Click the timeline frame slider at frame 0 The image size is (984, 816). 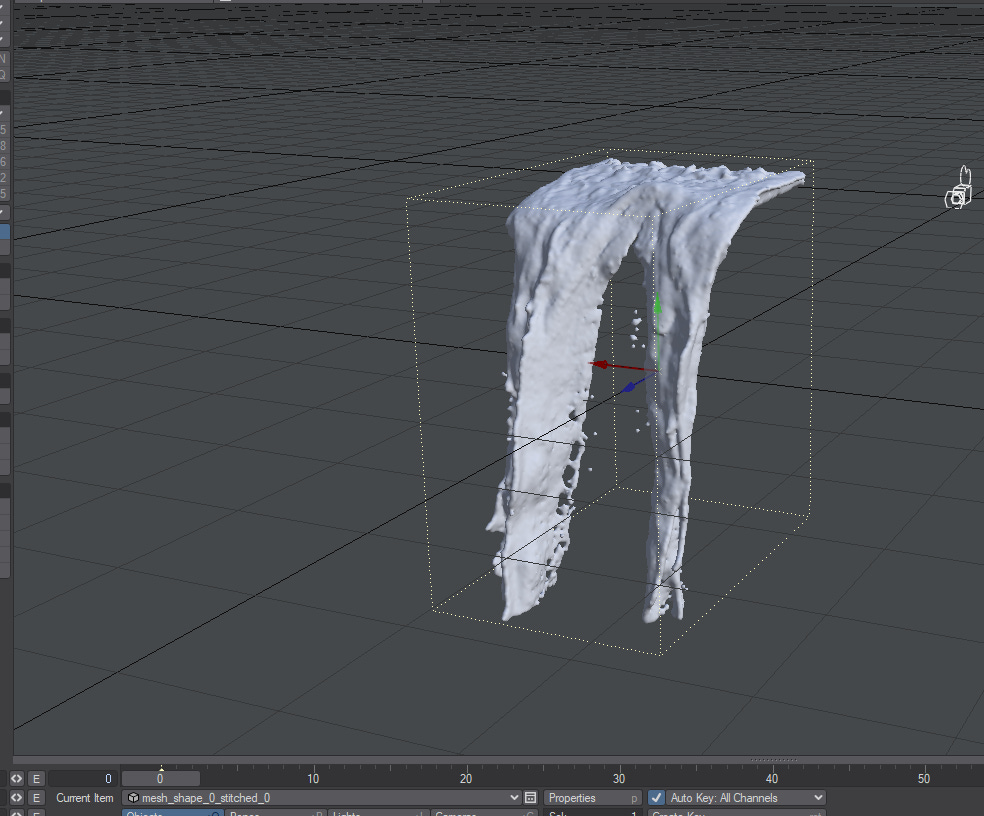click(160, 778)
